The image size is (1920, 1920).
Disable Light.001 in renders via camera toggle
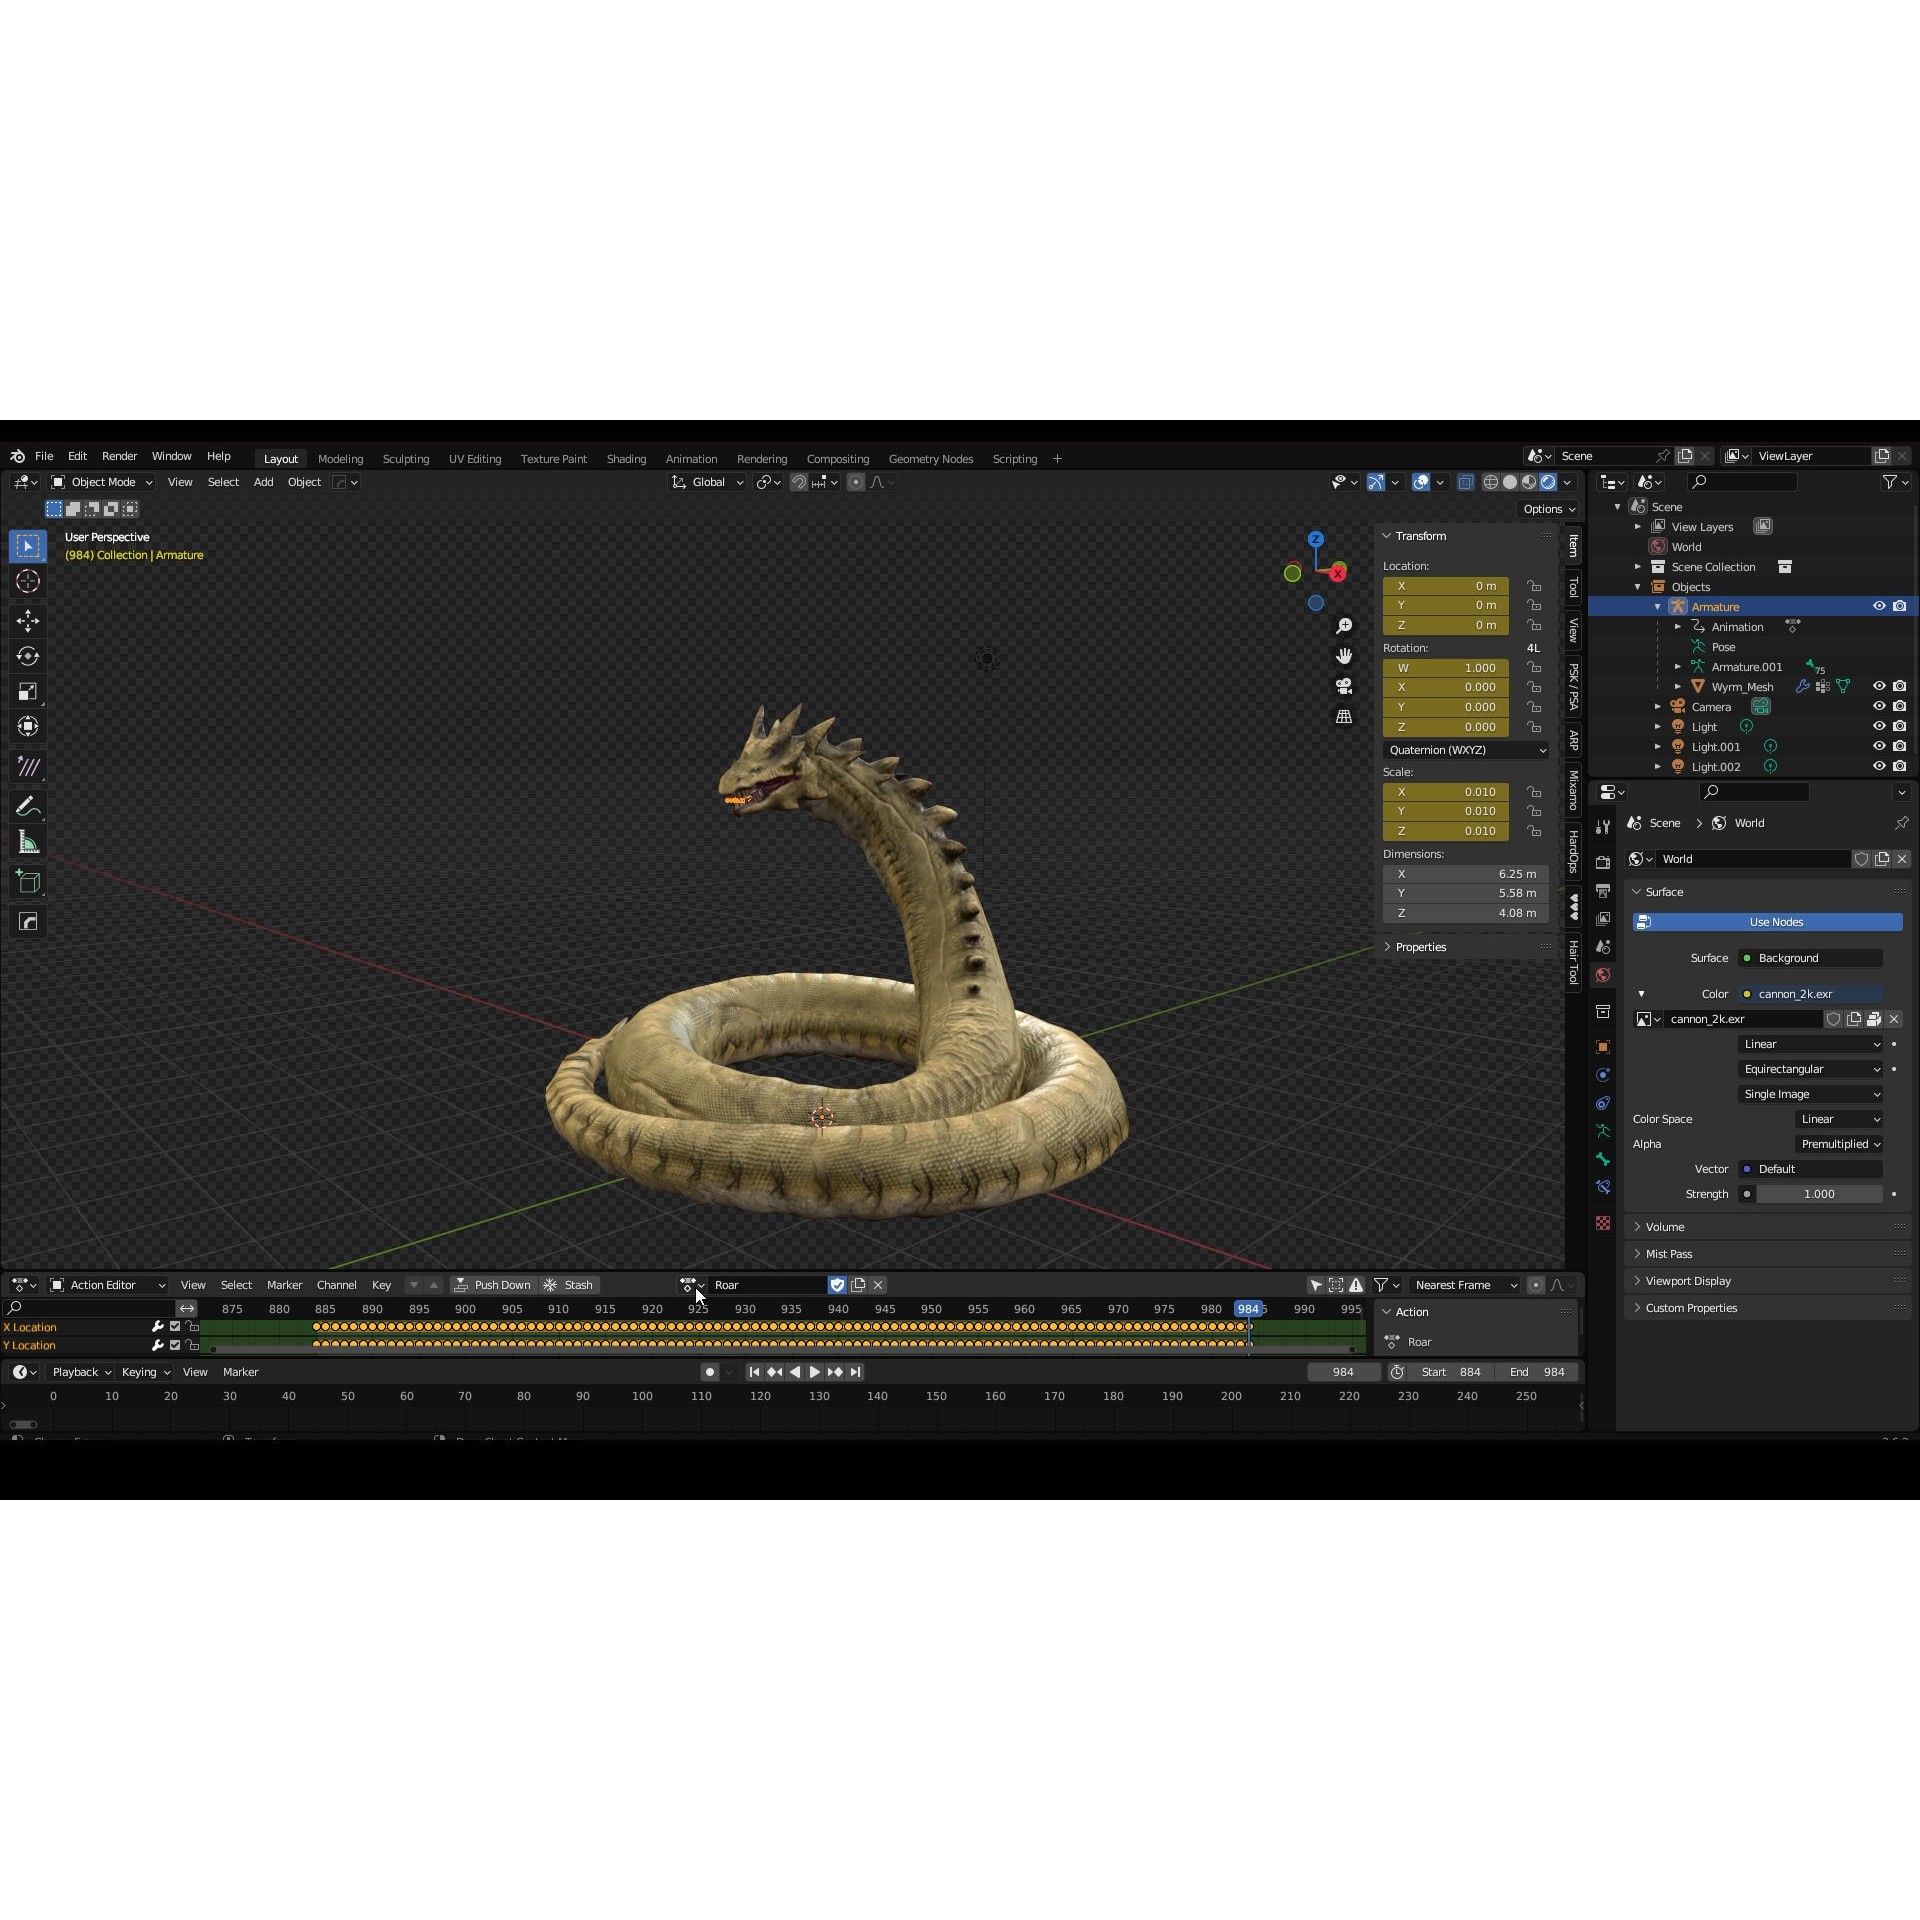tap(1899, 746)
